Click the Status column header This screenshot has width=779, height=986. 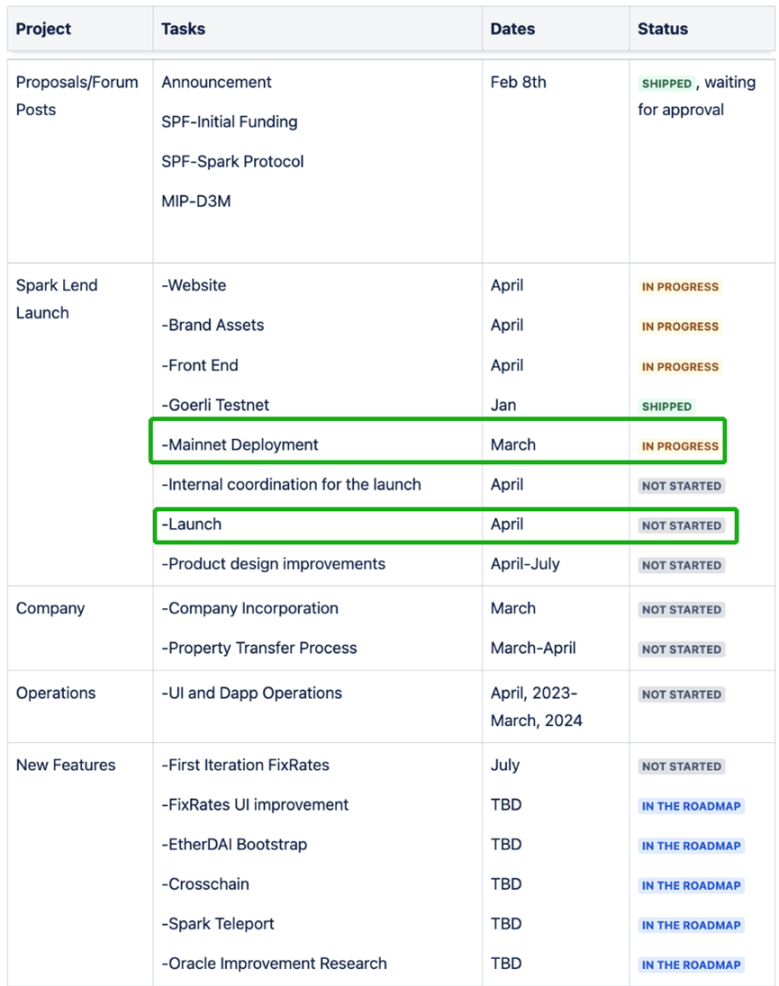tap(662, 29)
